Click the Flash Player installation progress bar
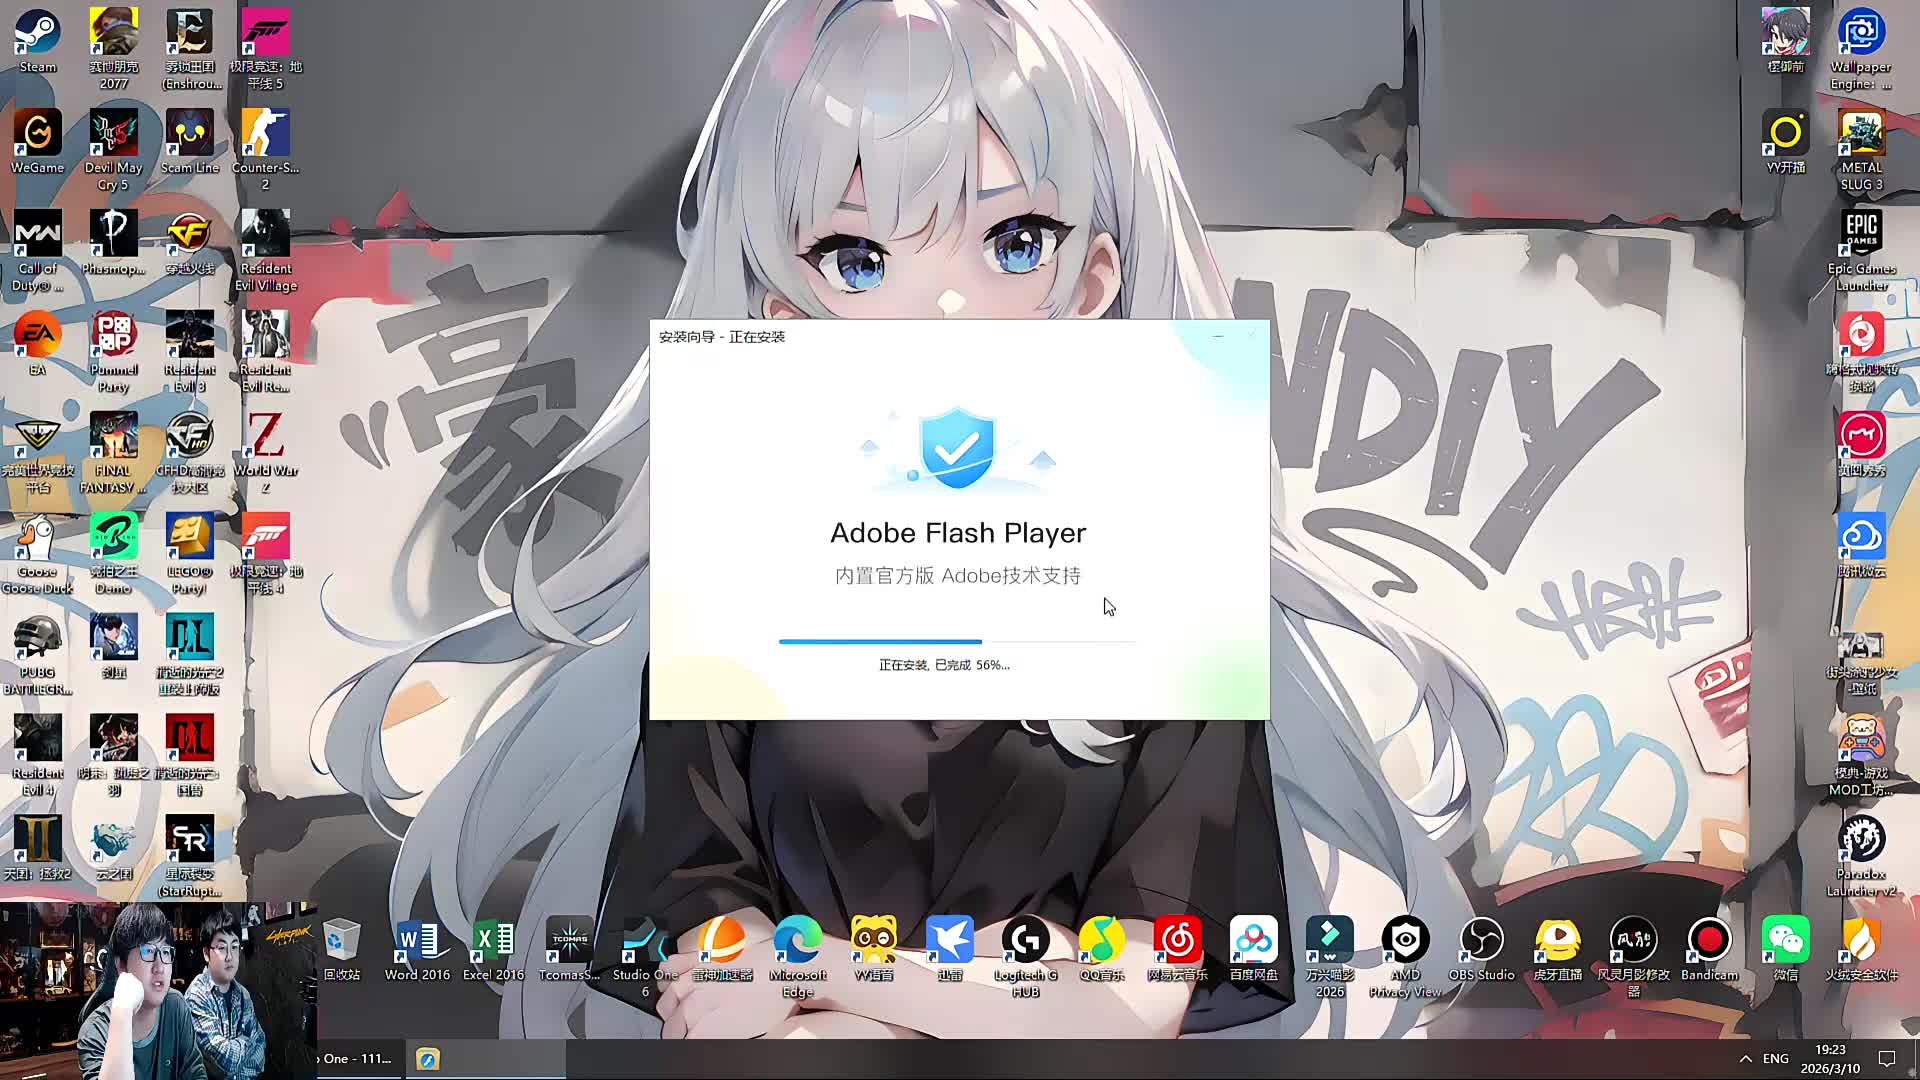The image size is (1920, 1080). tap(957, 641)
